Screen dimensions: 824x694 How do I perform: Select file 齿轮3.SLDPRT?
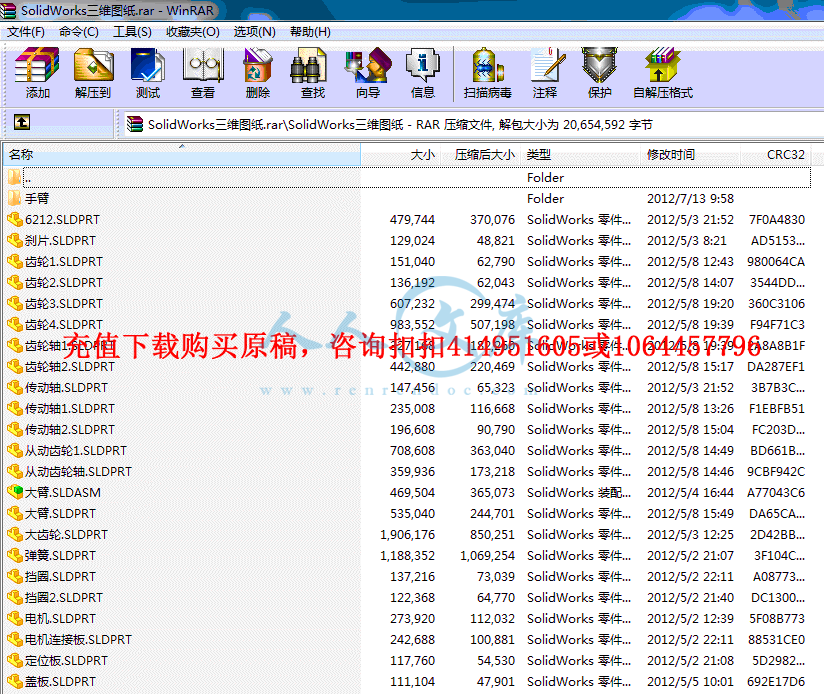(x=64, y=304)
